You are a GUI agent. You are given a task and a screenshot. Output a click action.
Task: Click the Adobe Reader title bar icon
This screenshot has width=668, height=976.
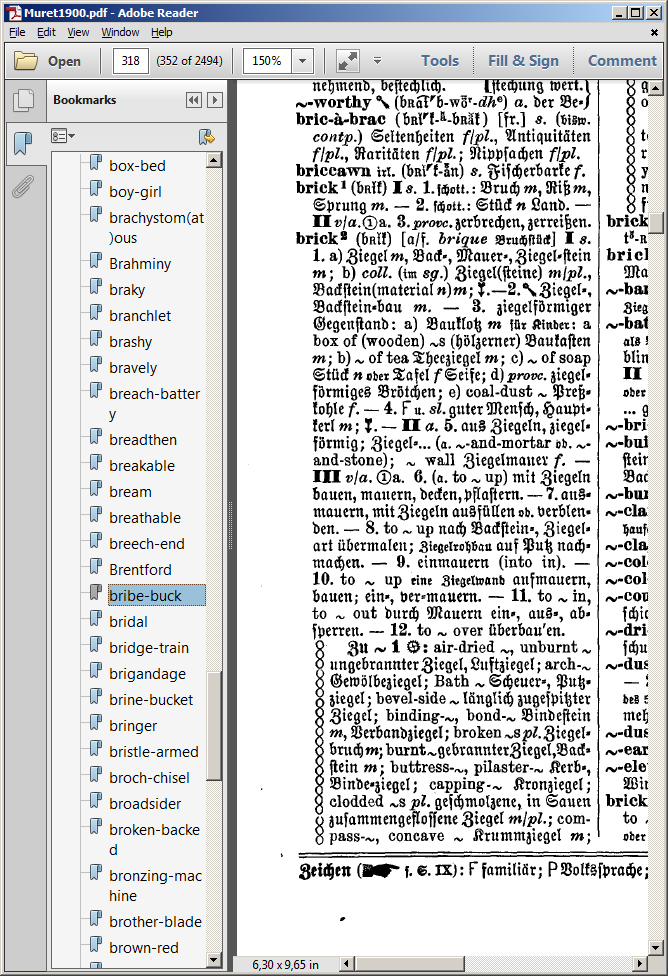click(x=14, y=12)
